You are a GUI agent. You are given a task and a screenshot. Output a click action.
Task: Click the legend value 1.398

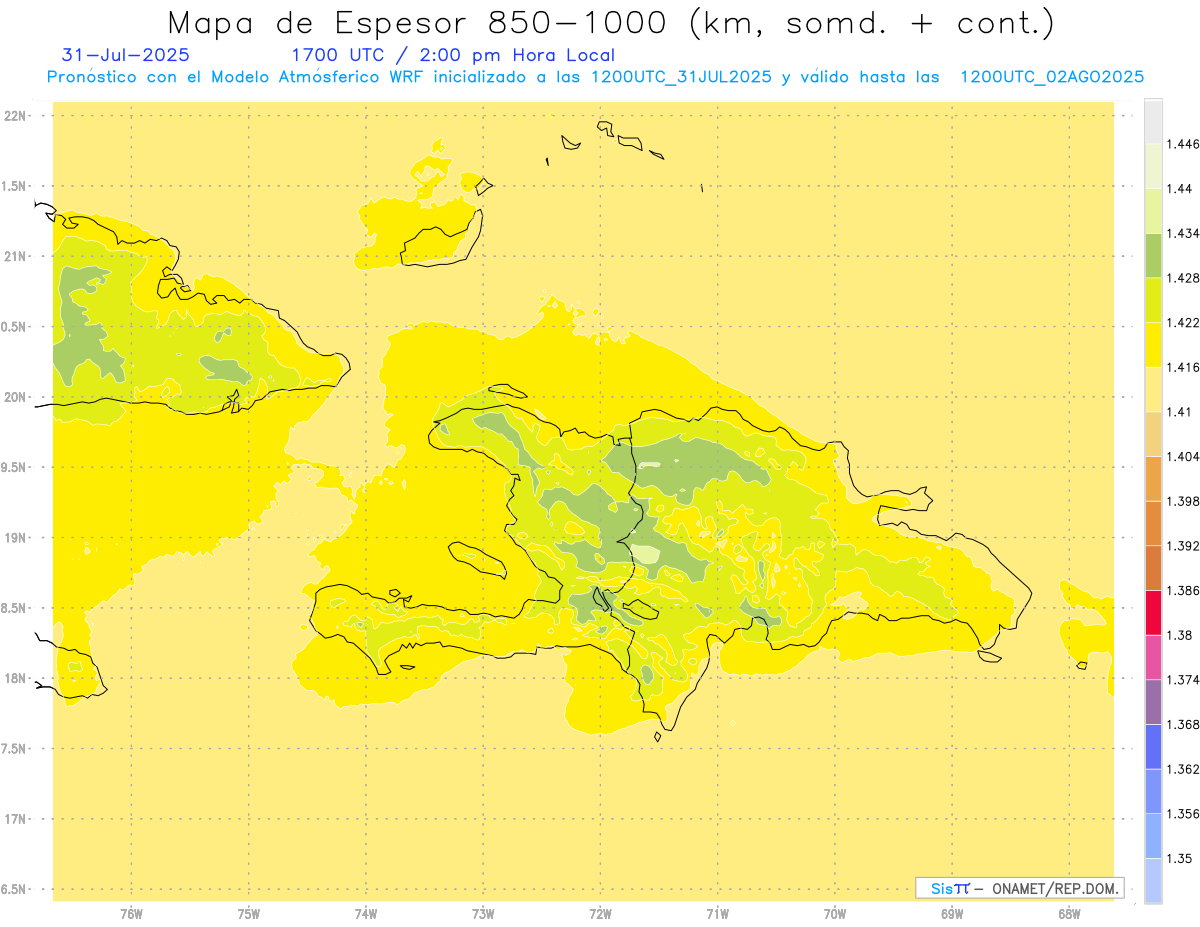point(1184,501)
